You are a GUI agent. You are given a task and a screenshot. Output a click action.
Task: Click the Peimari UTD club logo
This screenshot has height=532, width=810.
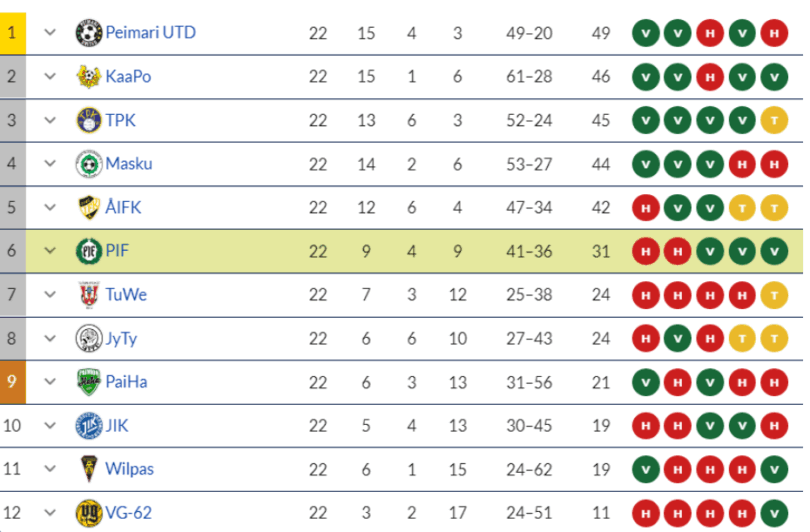pos(89,33)
